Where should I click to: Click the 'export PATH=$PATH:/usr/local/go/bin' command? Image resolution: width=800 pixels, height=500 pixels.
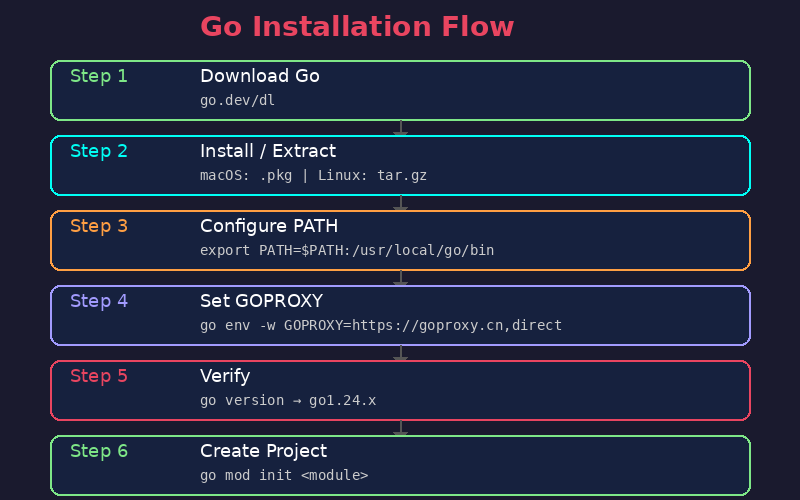click(x=347, y=251)
